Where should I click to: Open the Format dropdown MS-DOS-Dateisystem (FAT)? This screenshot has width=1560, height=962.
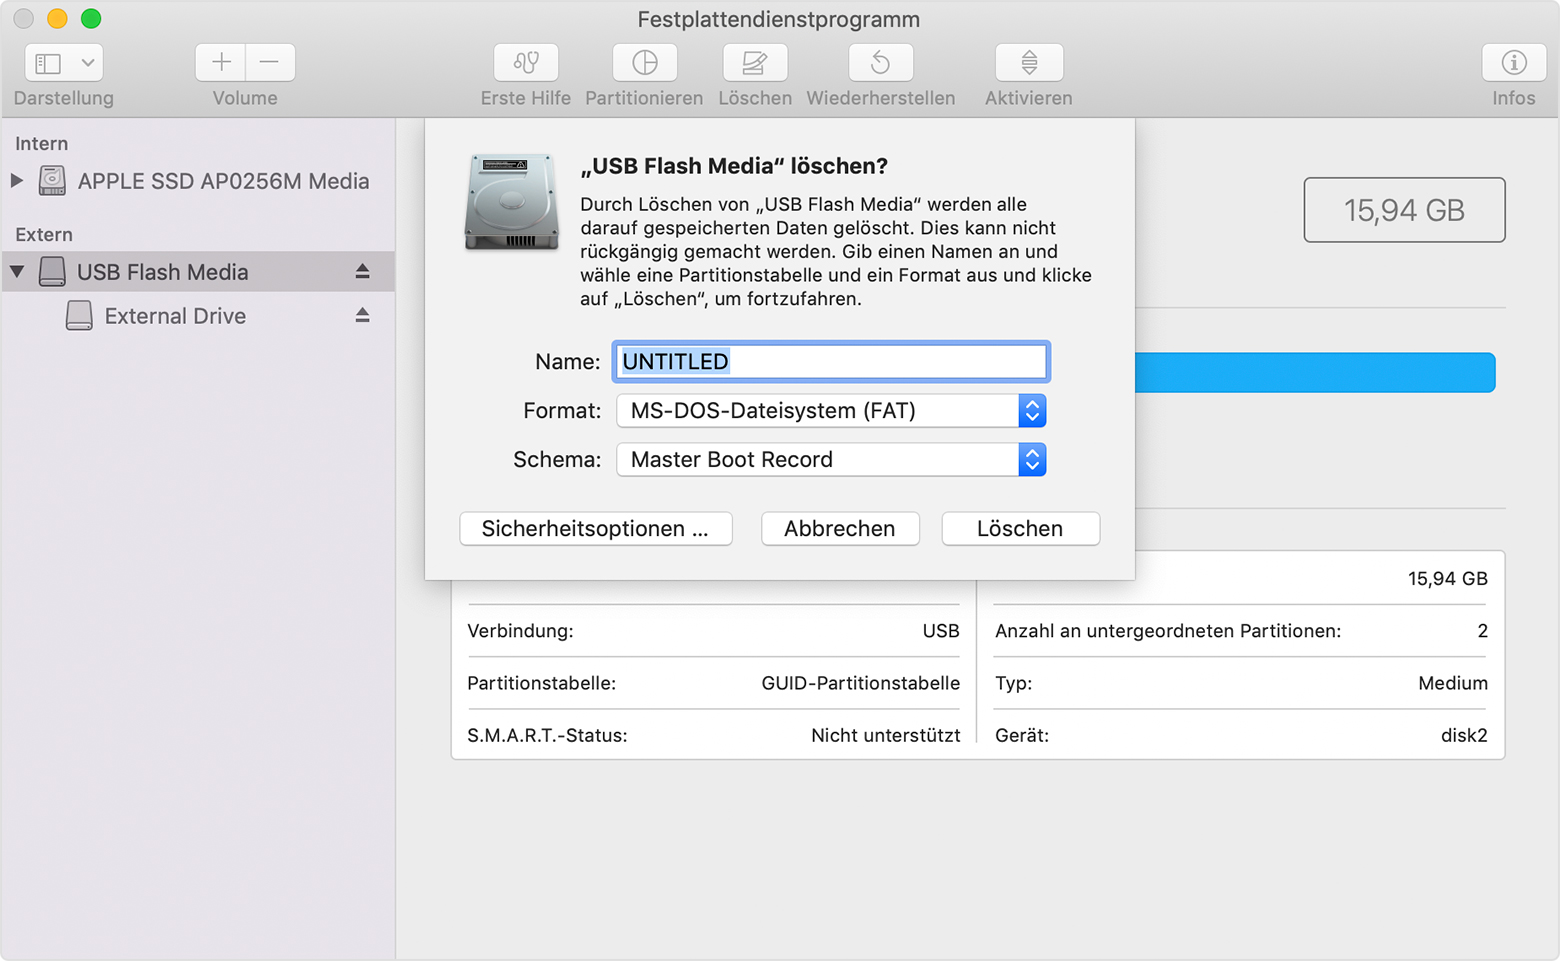(831, 411)
